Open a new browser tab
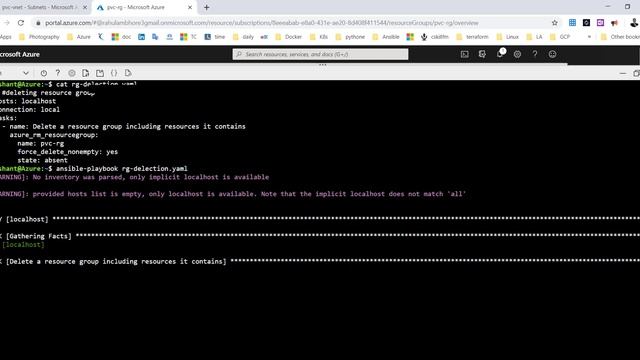The height and width of the screenshot is (360, 640). [x=207, y=7]
